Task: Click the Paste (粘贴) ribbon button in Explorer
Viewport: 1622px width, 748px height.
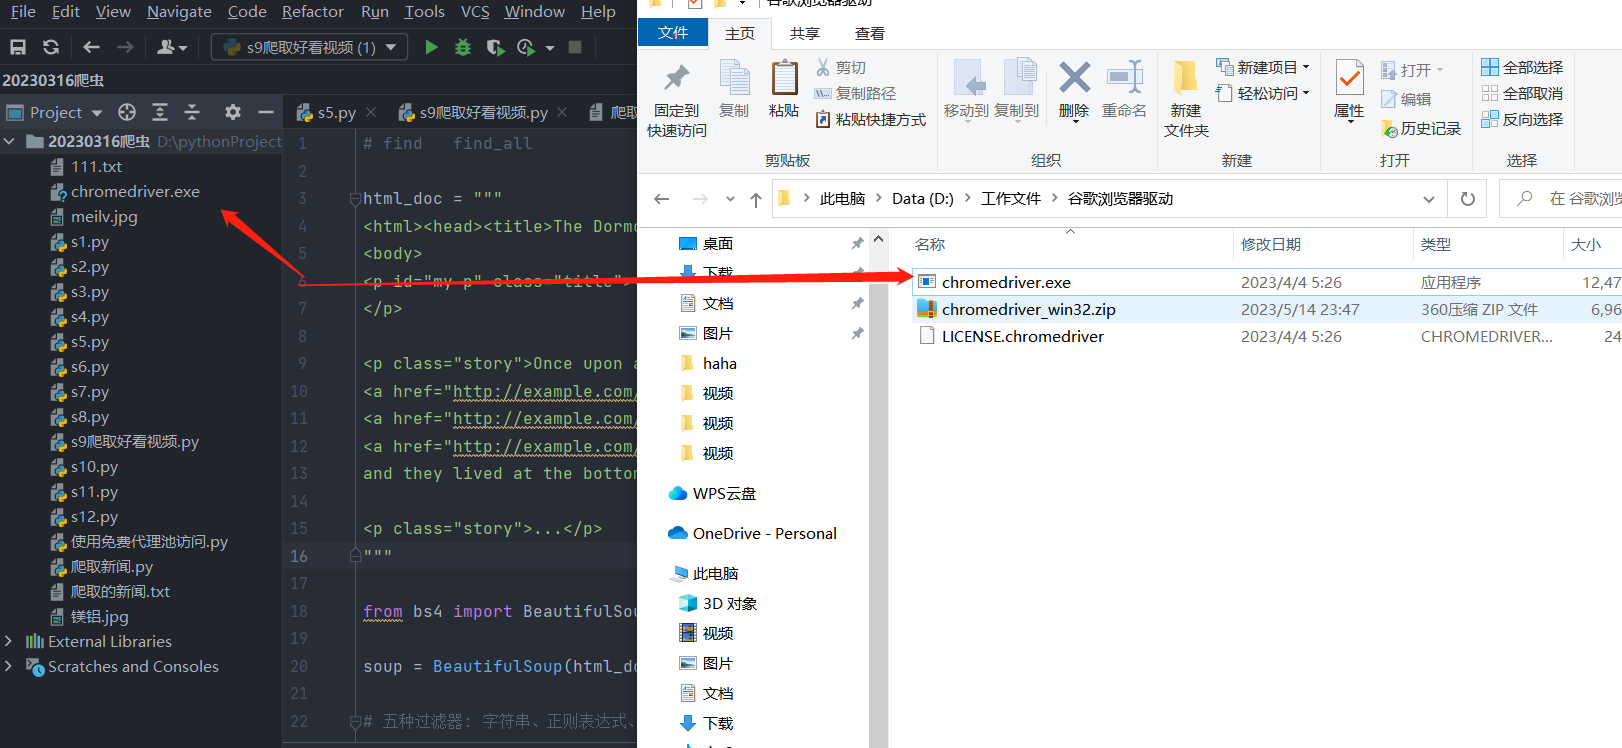Action: (784, 89)
